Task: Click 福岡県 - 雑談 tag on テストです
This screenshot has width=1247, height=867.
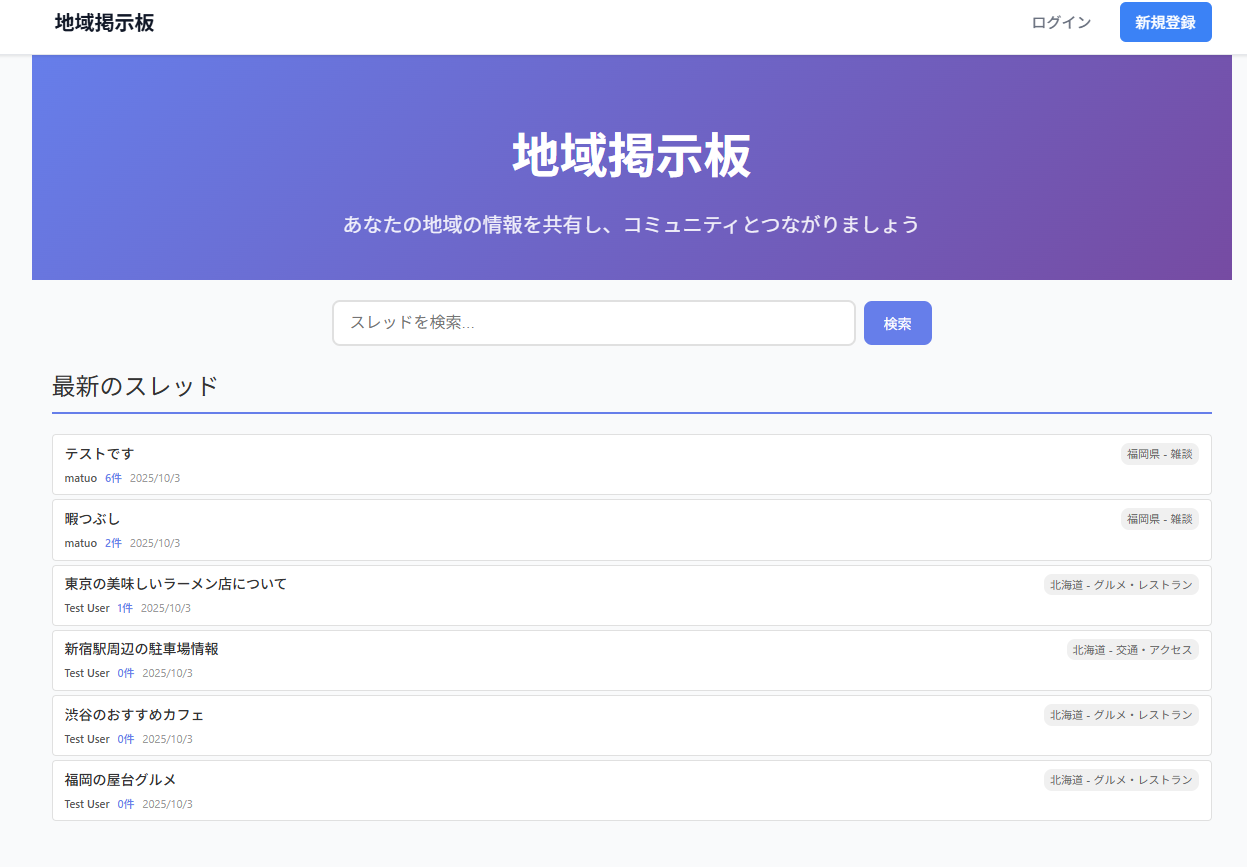Action: pyautogui.click(x=1159, y=454)
